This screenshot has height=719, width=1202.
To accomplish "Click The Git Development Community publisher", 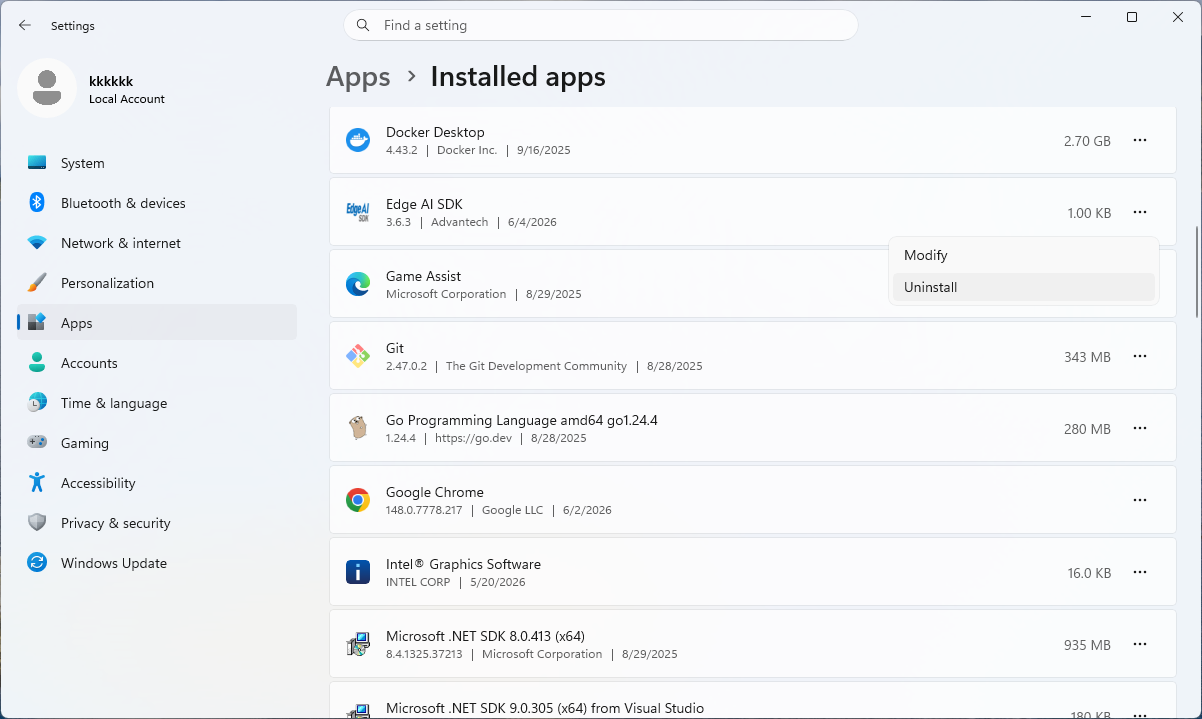I will click(536, 366).
